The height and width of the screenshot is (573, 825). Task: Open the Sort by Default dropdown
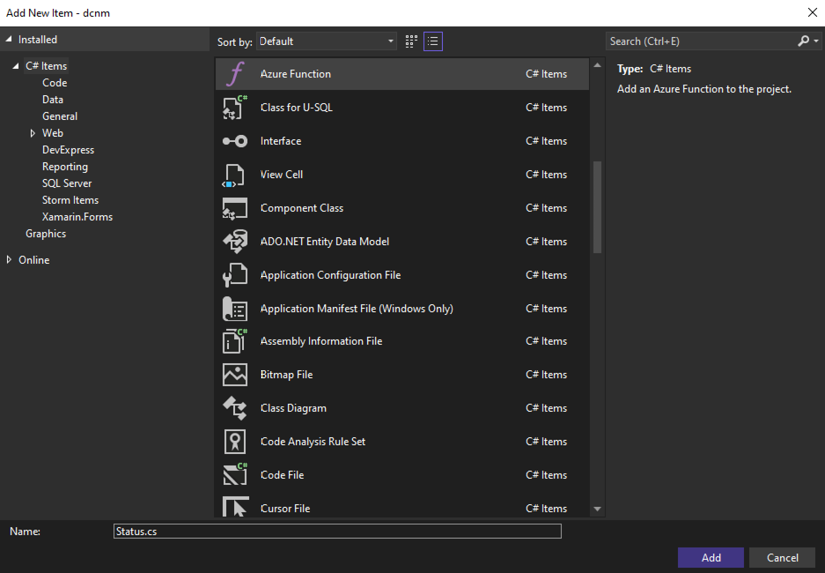coord(326,42)
